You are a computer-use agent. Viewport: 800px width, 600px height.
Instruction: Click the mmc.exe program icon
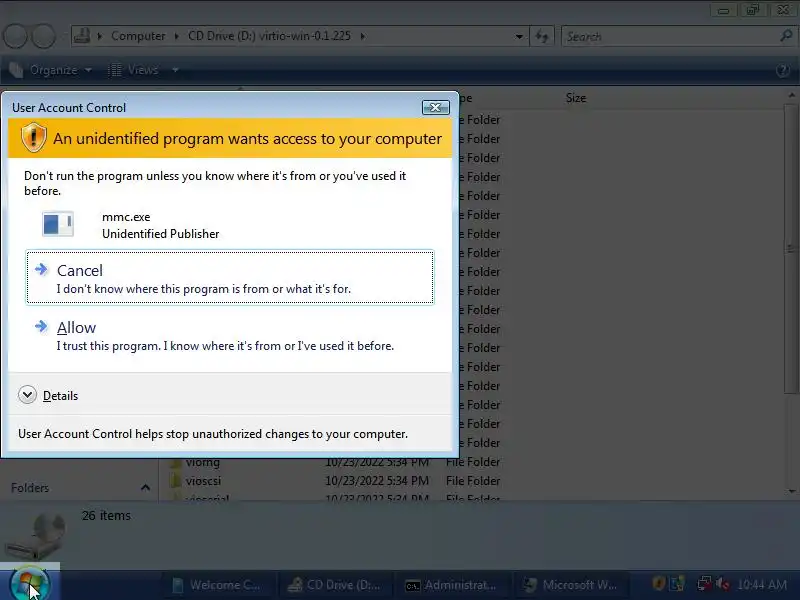click(58, 224)
